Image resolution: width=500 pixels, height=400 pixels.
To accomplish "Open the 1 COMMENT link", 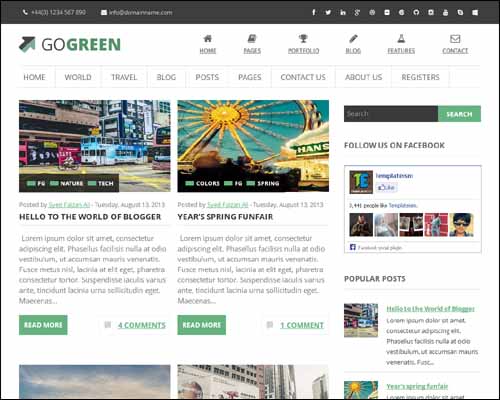I will tap(302, 325).
